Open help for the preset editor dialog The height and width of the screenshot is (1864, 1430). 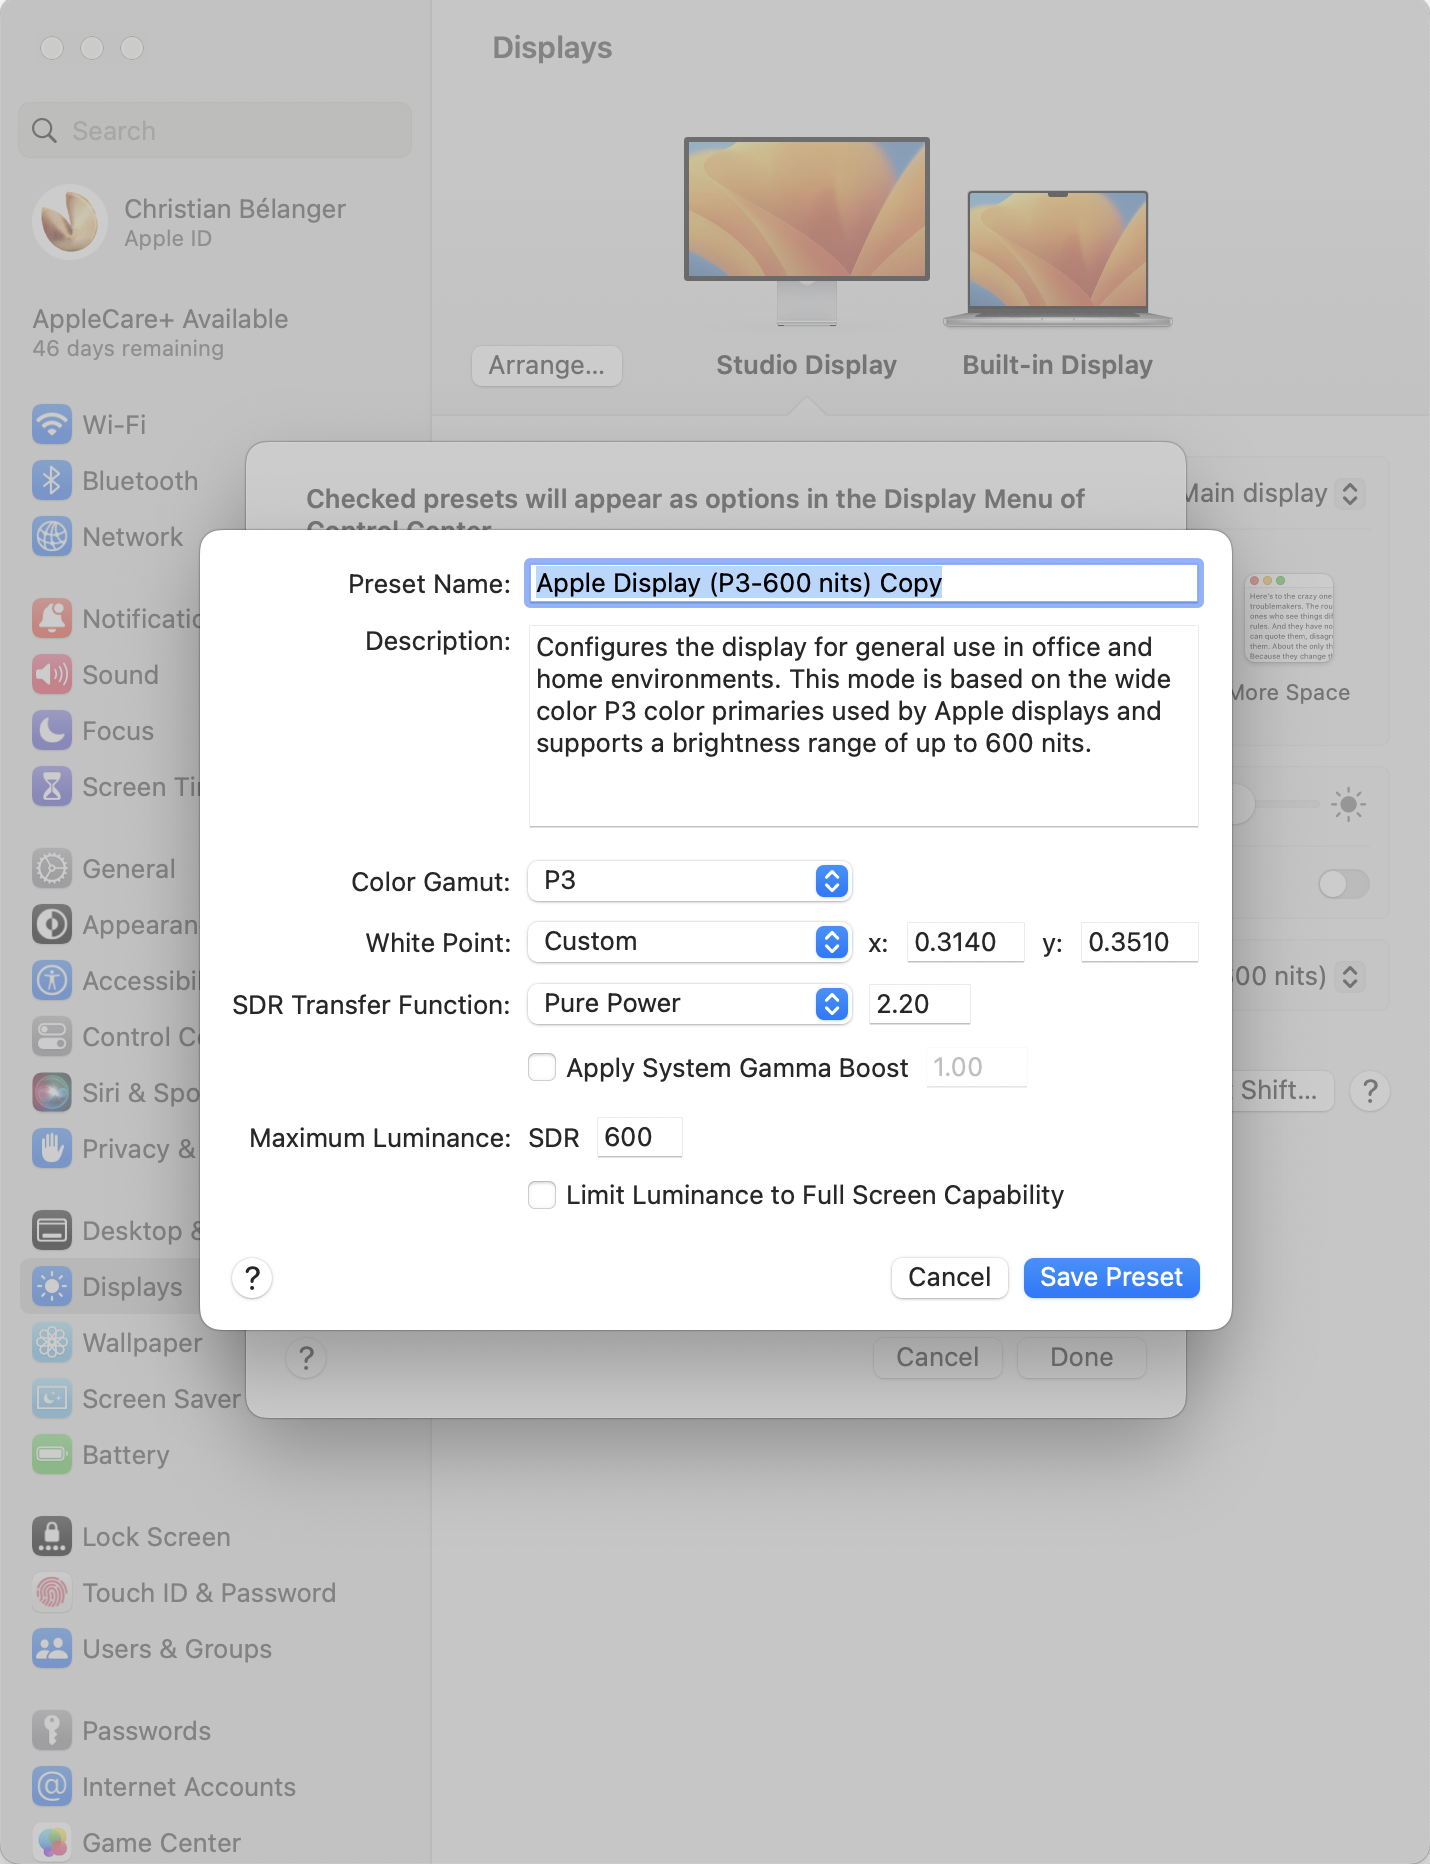click(x=252, y=1278)
